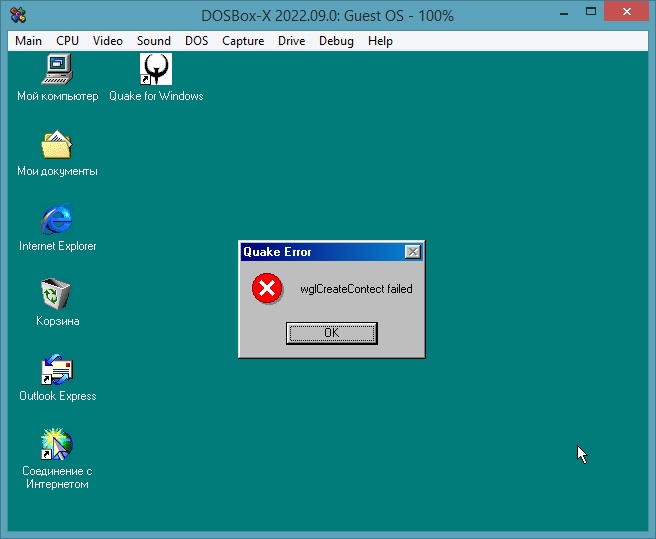This screenshot has height=539, width=656.
Task: Click the red error icon in Quake Error dialog
Action: point(267,288)
